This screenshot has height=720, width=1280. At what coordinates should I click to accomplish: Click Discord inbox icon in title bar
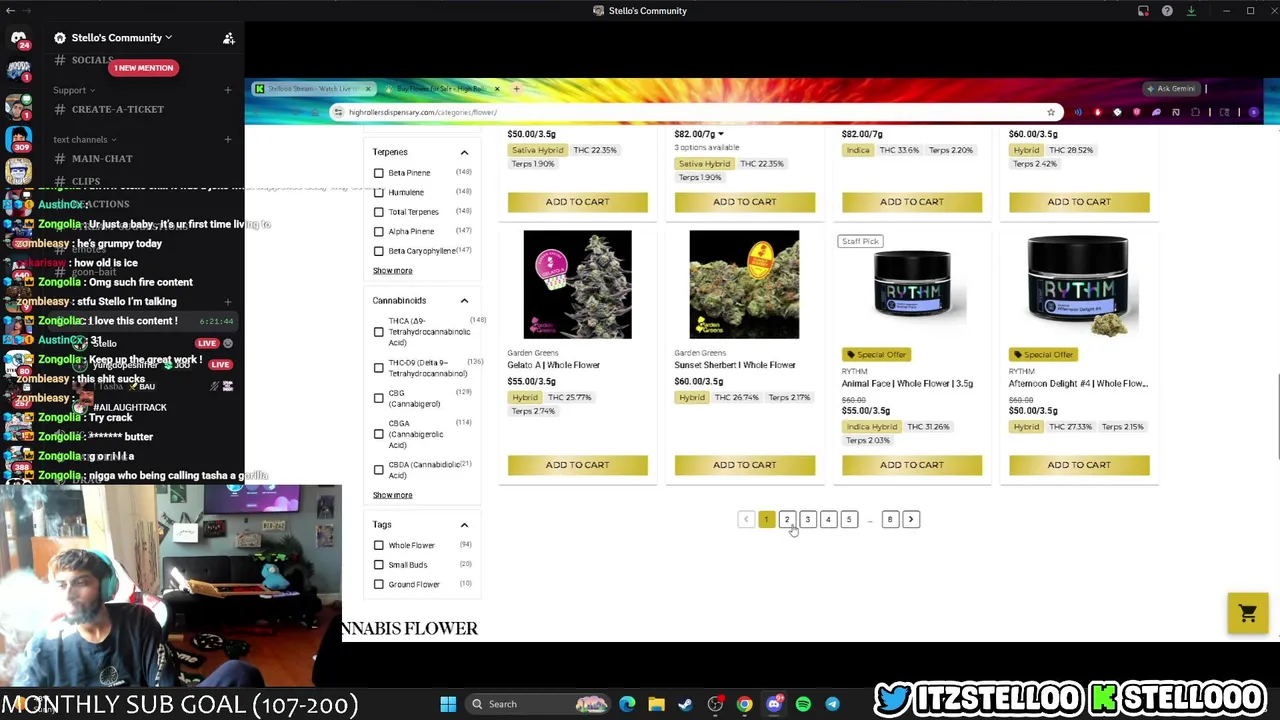click(1143, 11)
